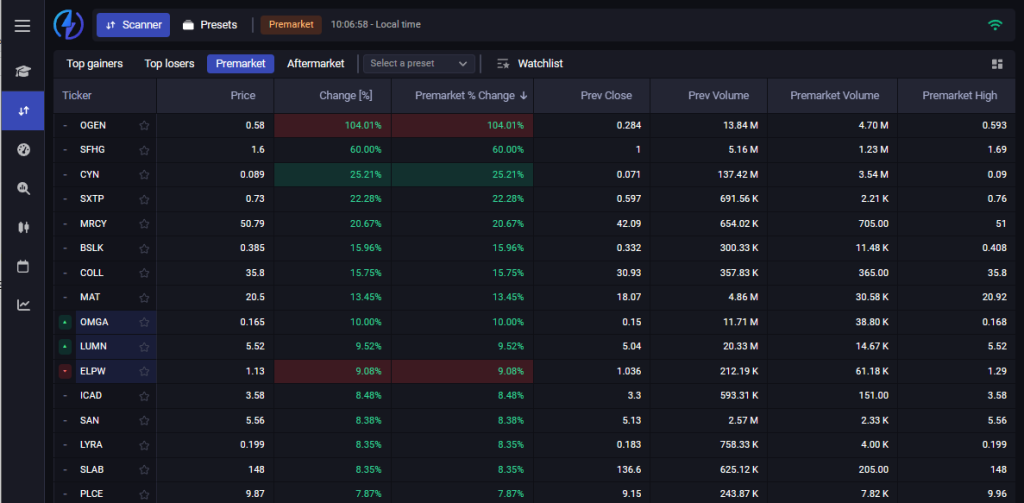Open the gauge dashboard sidebar icon
The image size is (1024, 503).
(24, 150)
